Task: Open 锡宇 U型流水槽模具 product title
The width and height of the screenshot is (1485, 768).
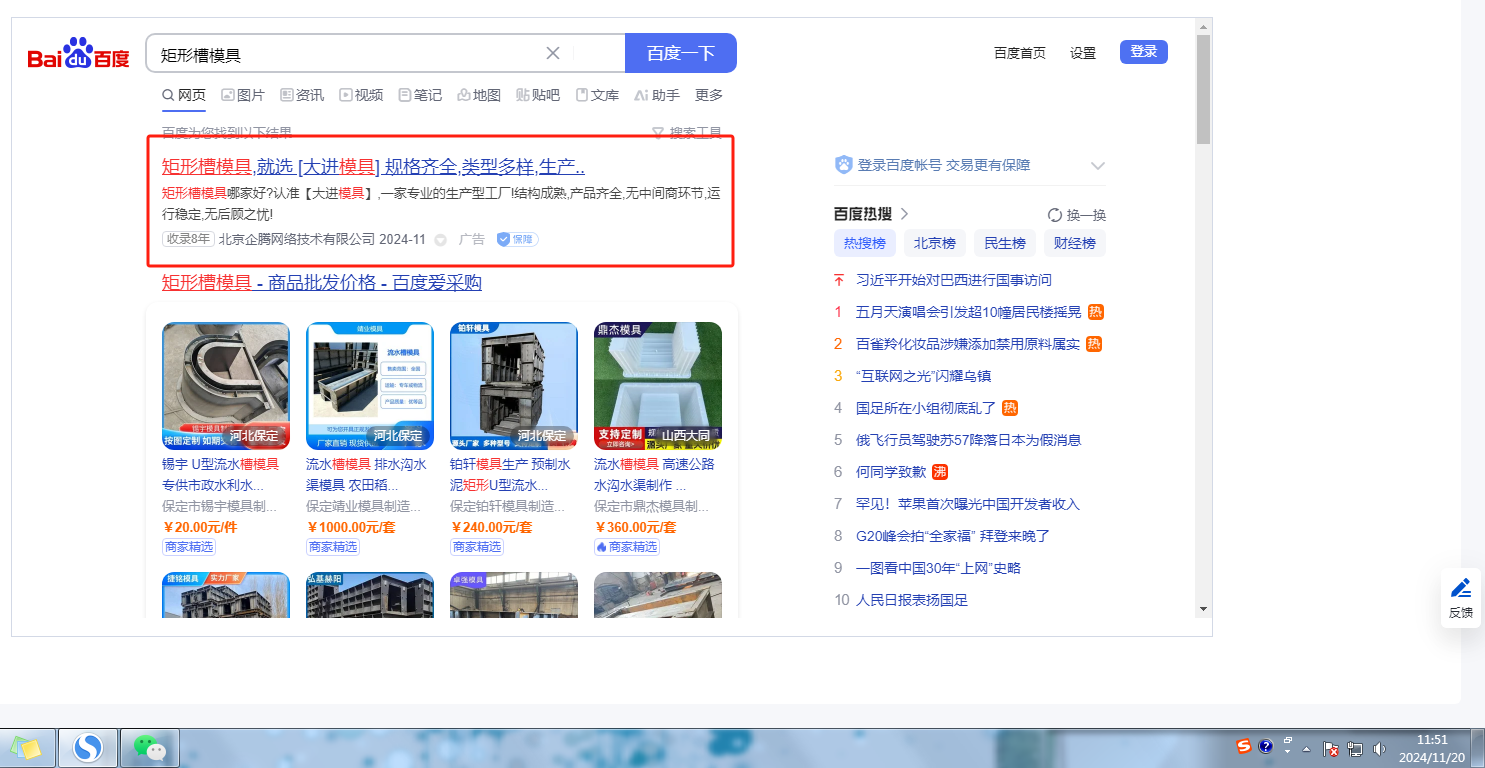Action: 221,474
